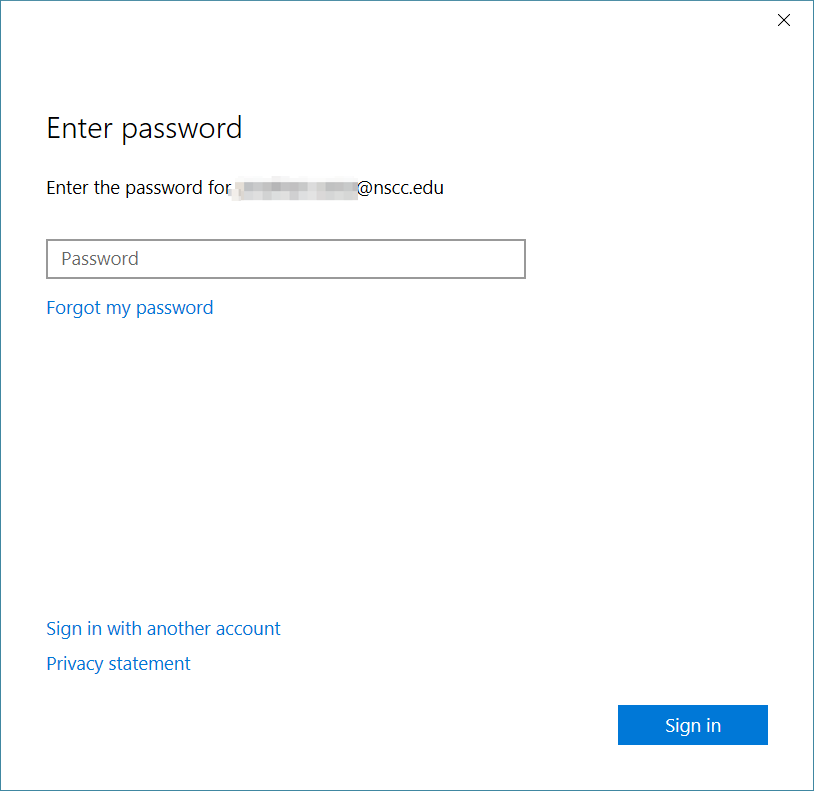
Task: Open Privacy statement link near bottom
Action: [118, 664]
